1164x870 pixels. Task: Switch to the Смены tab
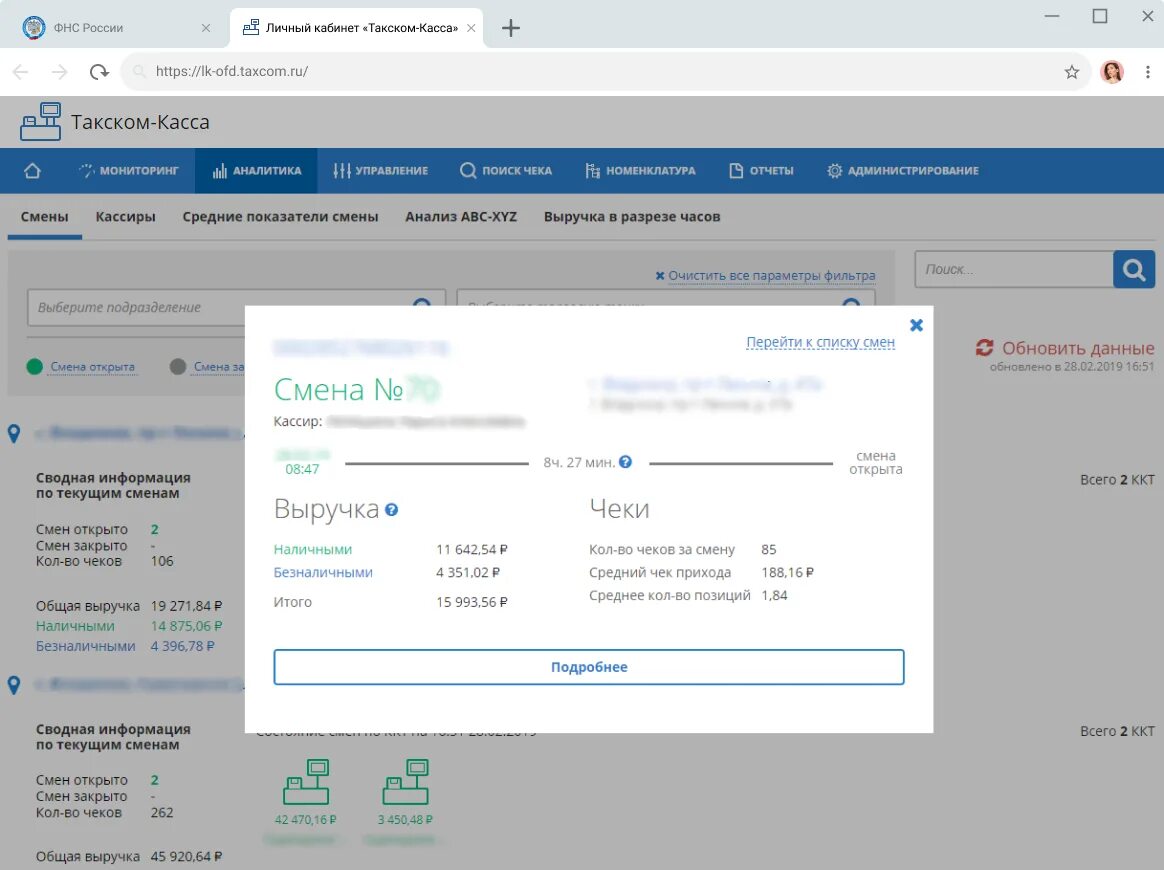click(x=45, y=217)
